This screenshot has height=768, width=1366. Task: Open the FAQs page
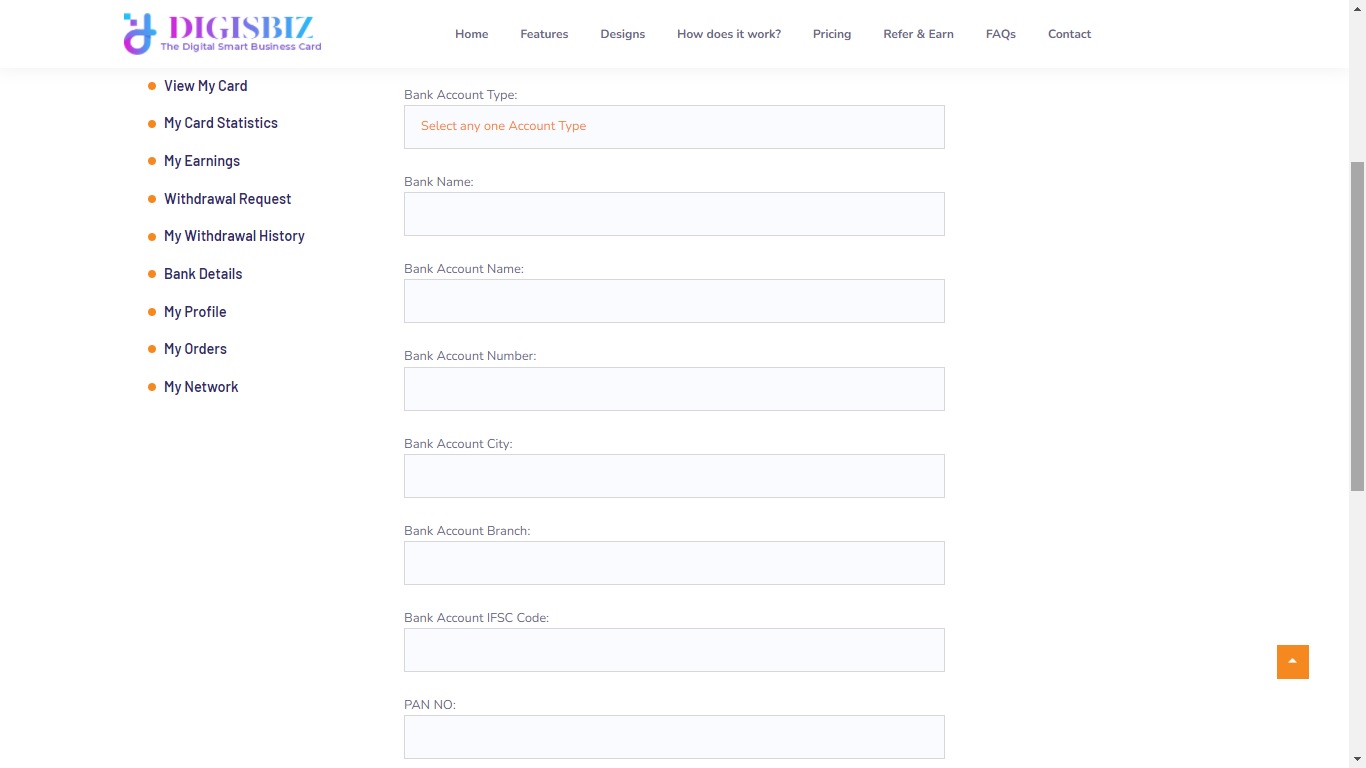pos(1000,34)
